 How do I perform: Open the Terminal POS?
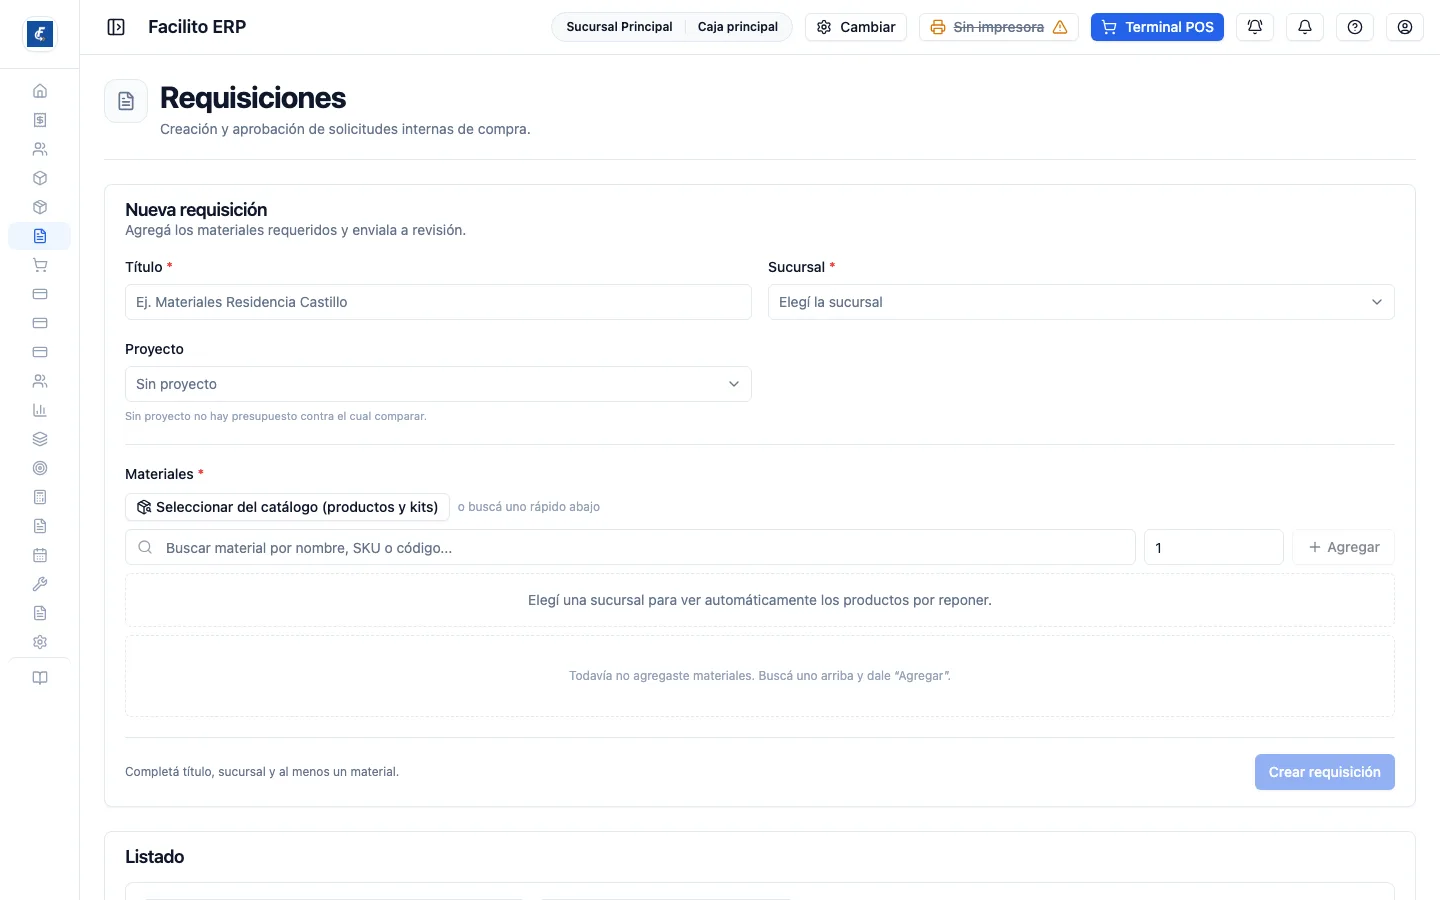click(1157, 27)
